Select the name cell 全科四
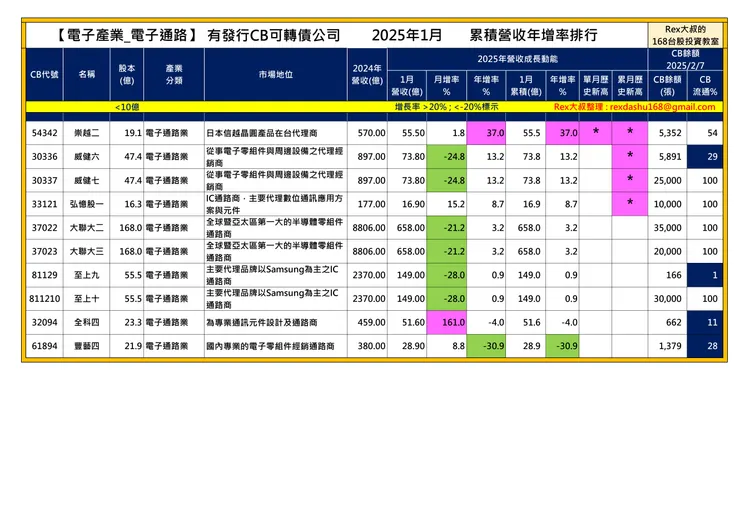This screenshot has width=740, height=523. pyautogui.click(x=86, y=322)
